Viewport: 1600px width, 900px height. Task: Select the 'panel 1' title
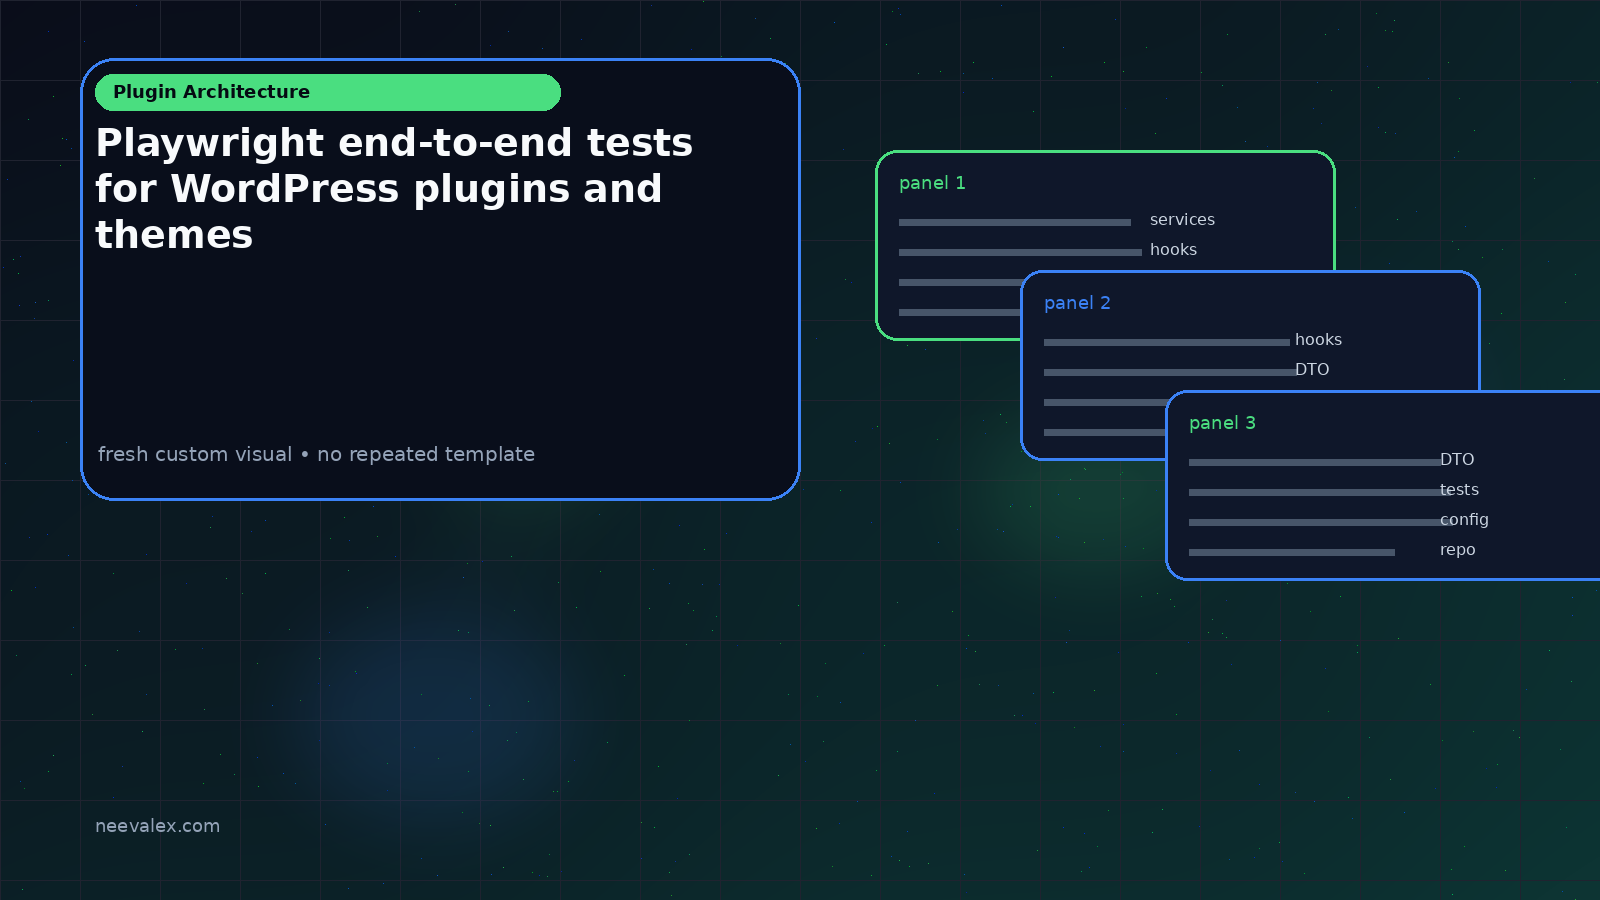pos(932,183)
